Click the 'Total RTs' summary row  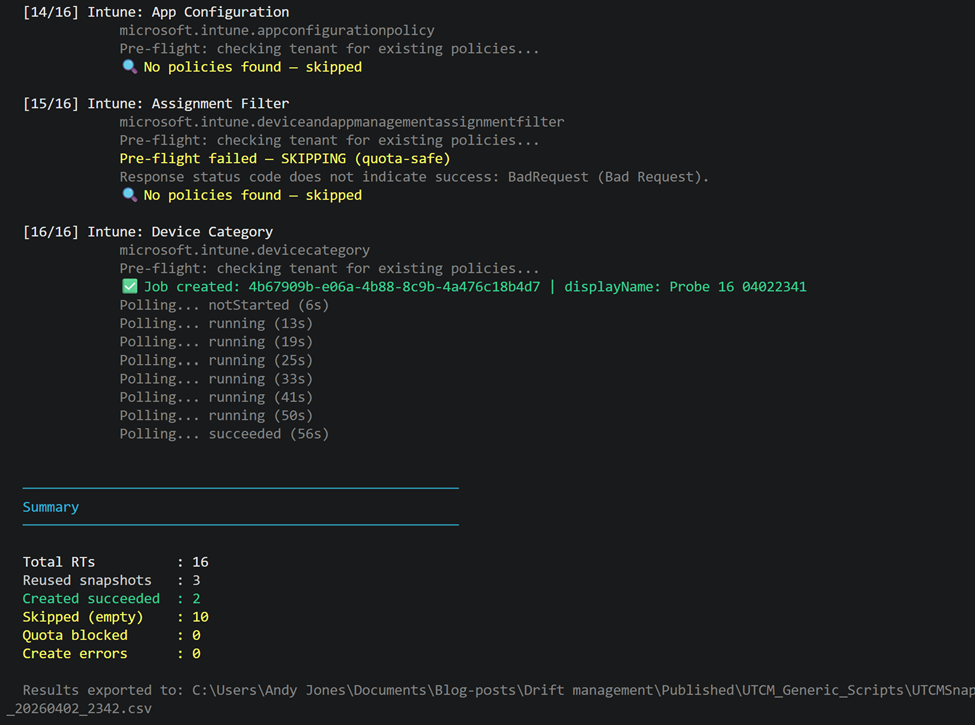tap(115, 562)
